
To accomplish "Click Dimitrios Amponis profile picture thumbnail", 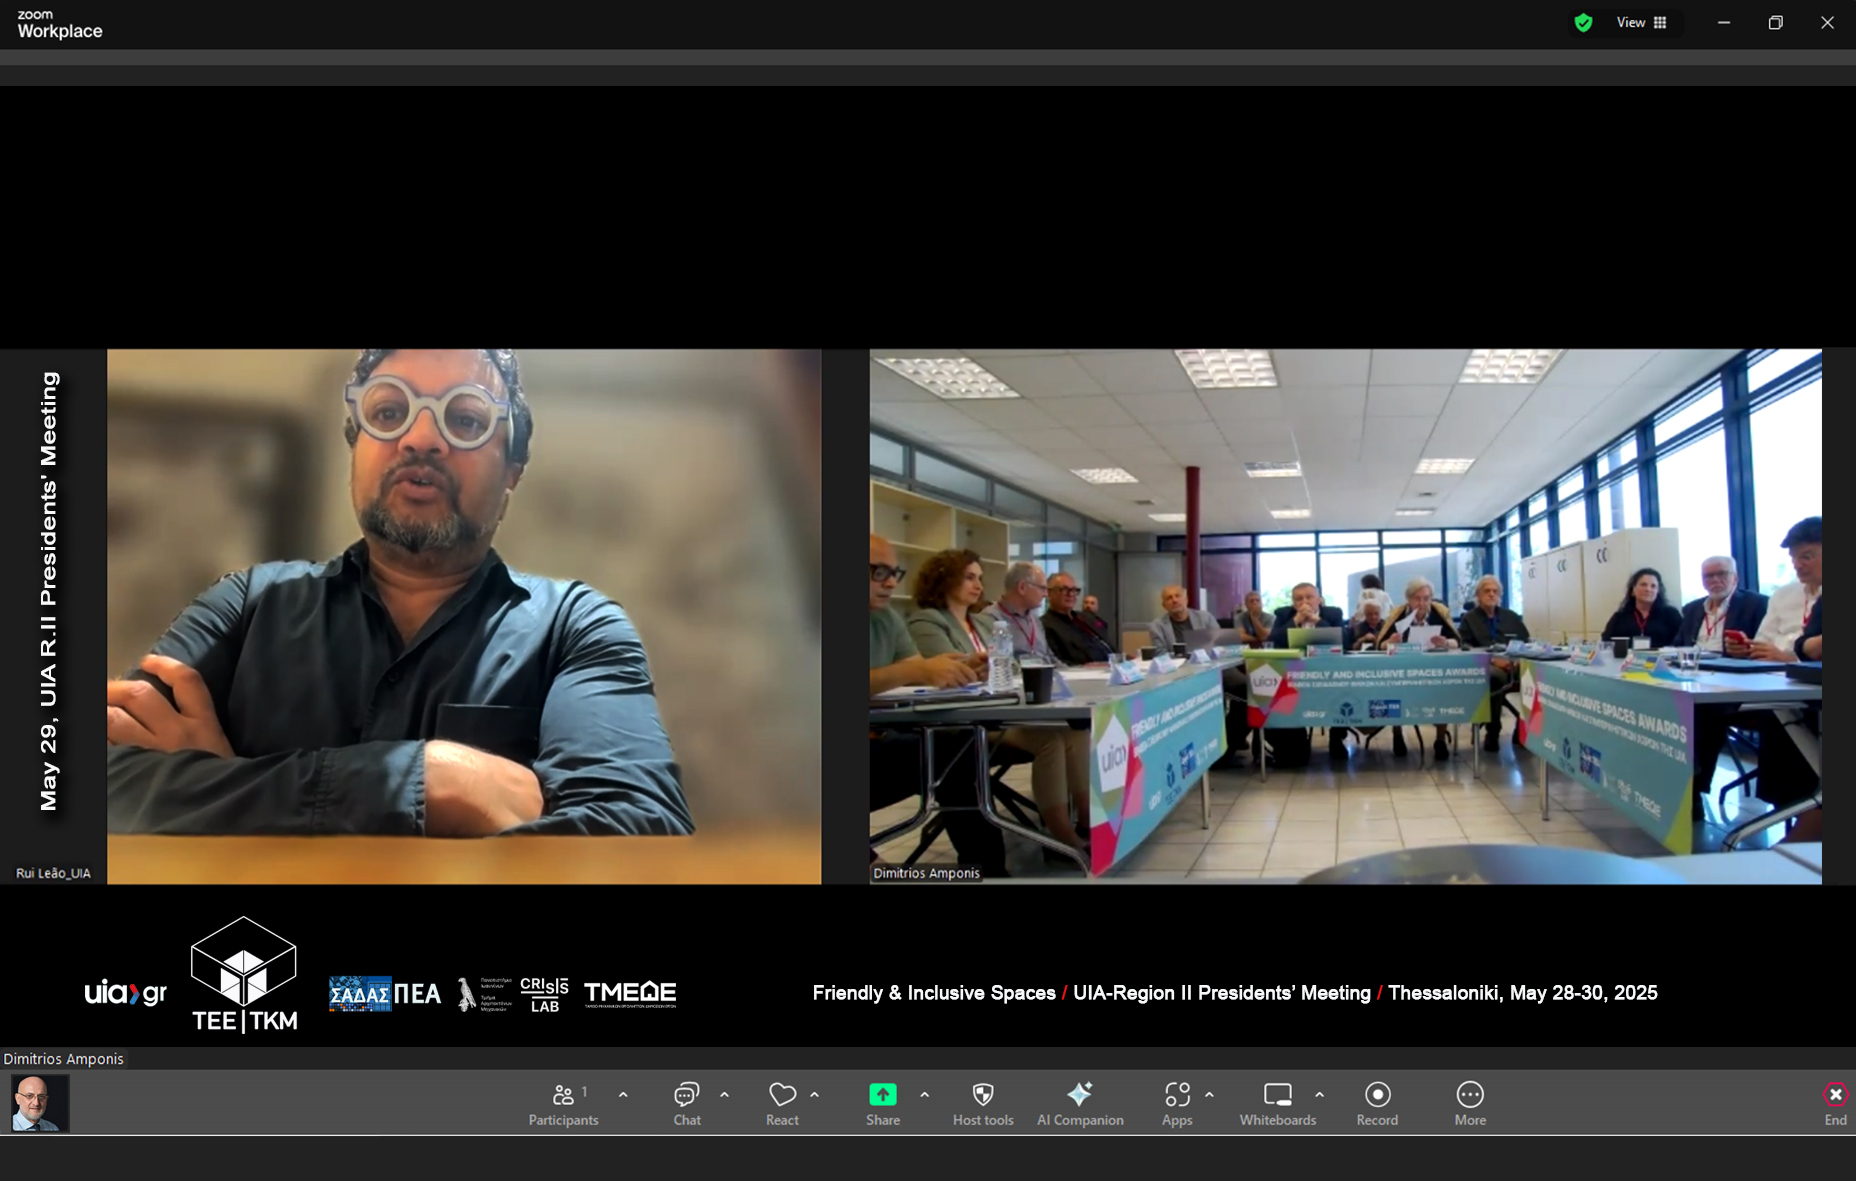I will point(40,1103).
